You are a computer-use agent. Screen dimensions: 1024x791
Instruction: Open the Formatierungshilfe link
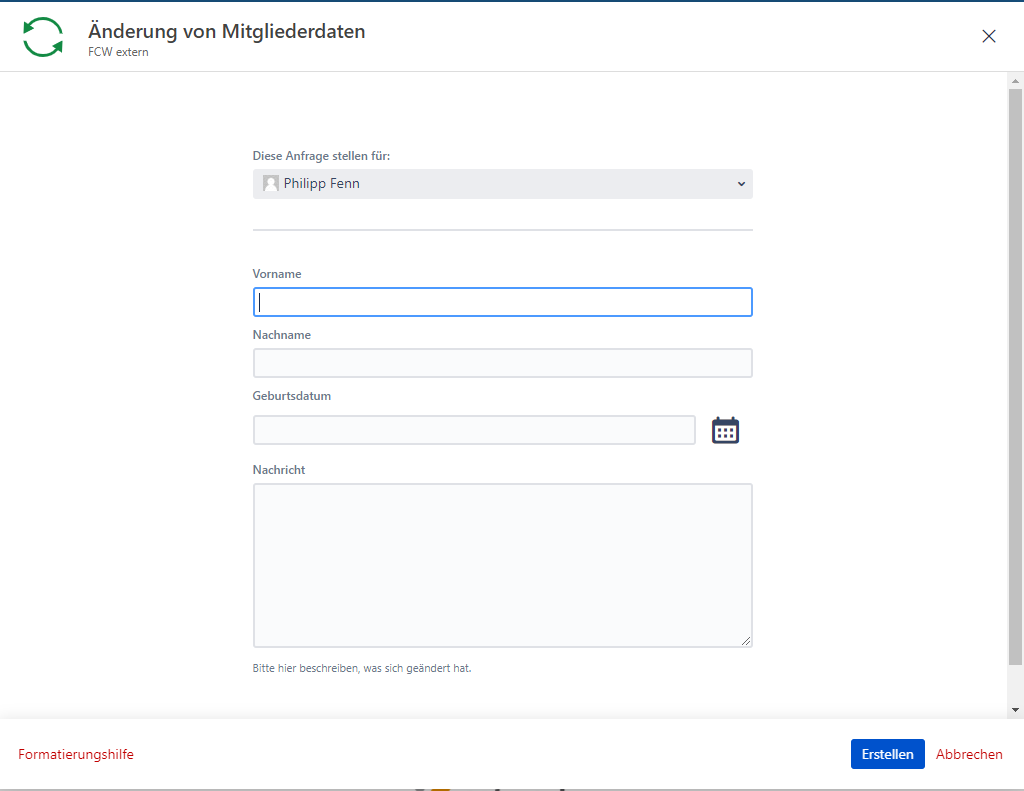point(76,754)
